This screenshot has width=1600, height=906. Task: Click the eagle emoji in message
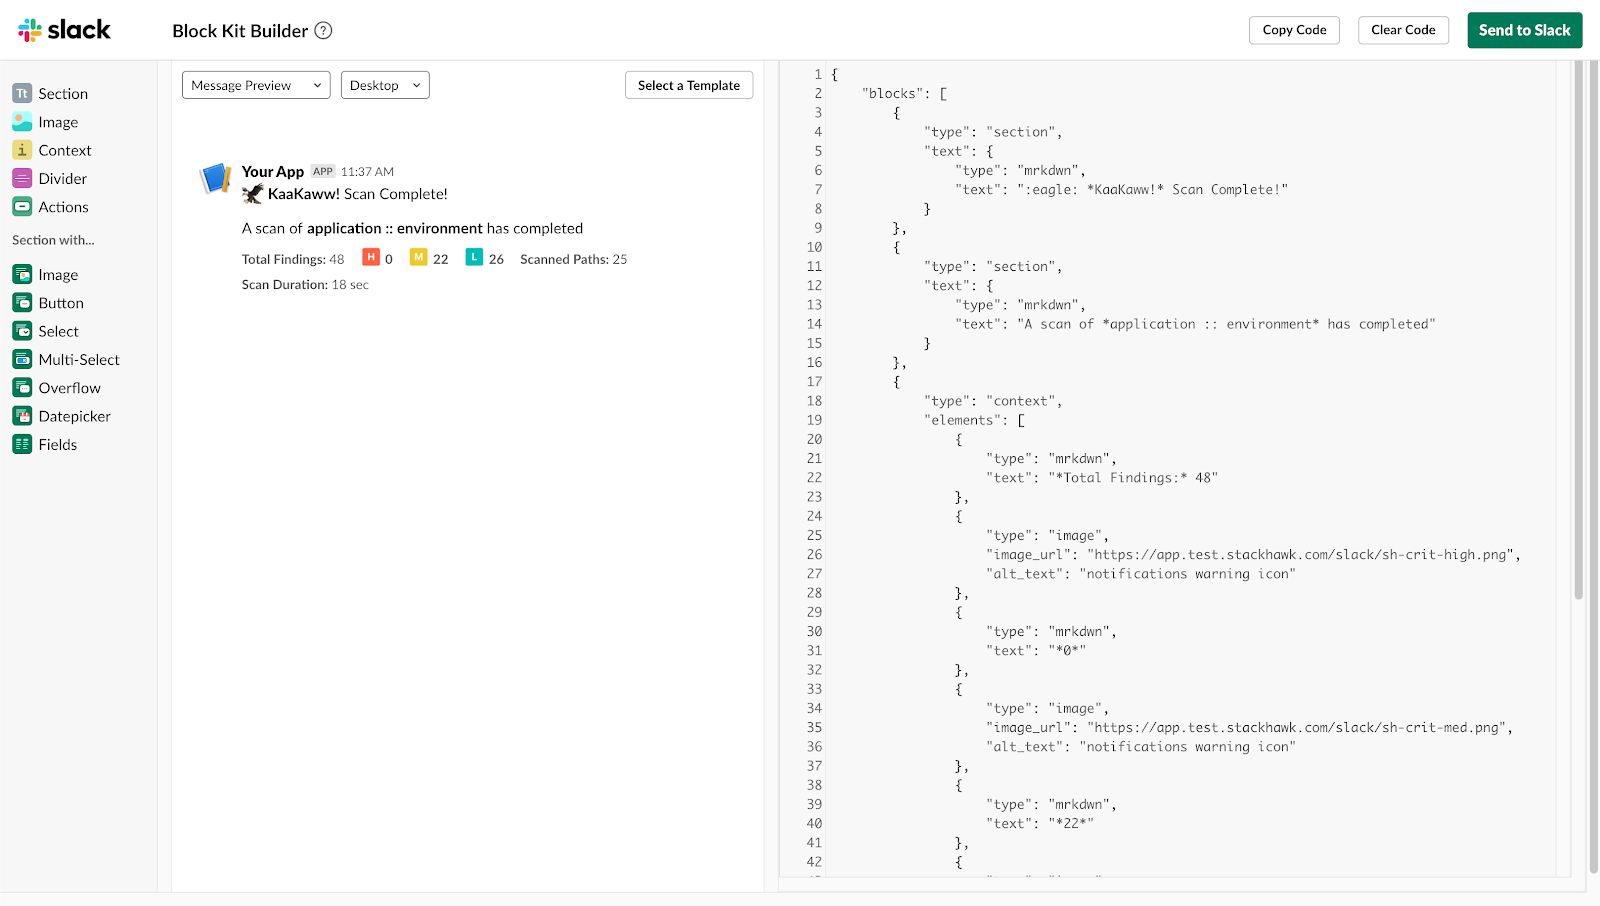tap(253, 194)
